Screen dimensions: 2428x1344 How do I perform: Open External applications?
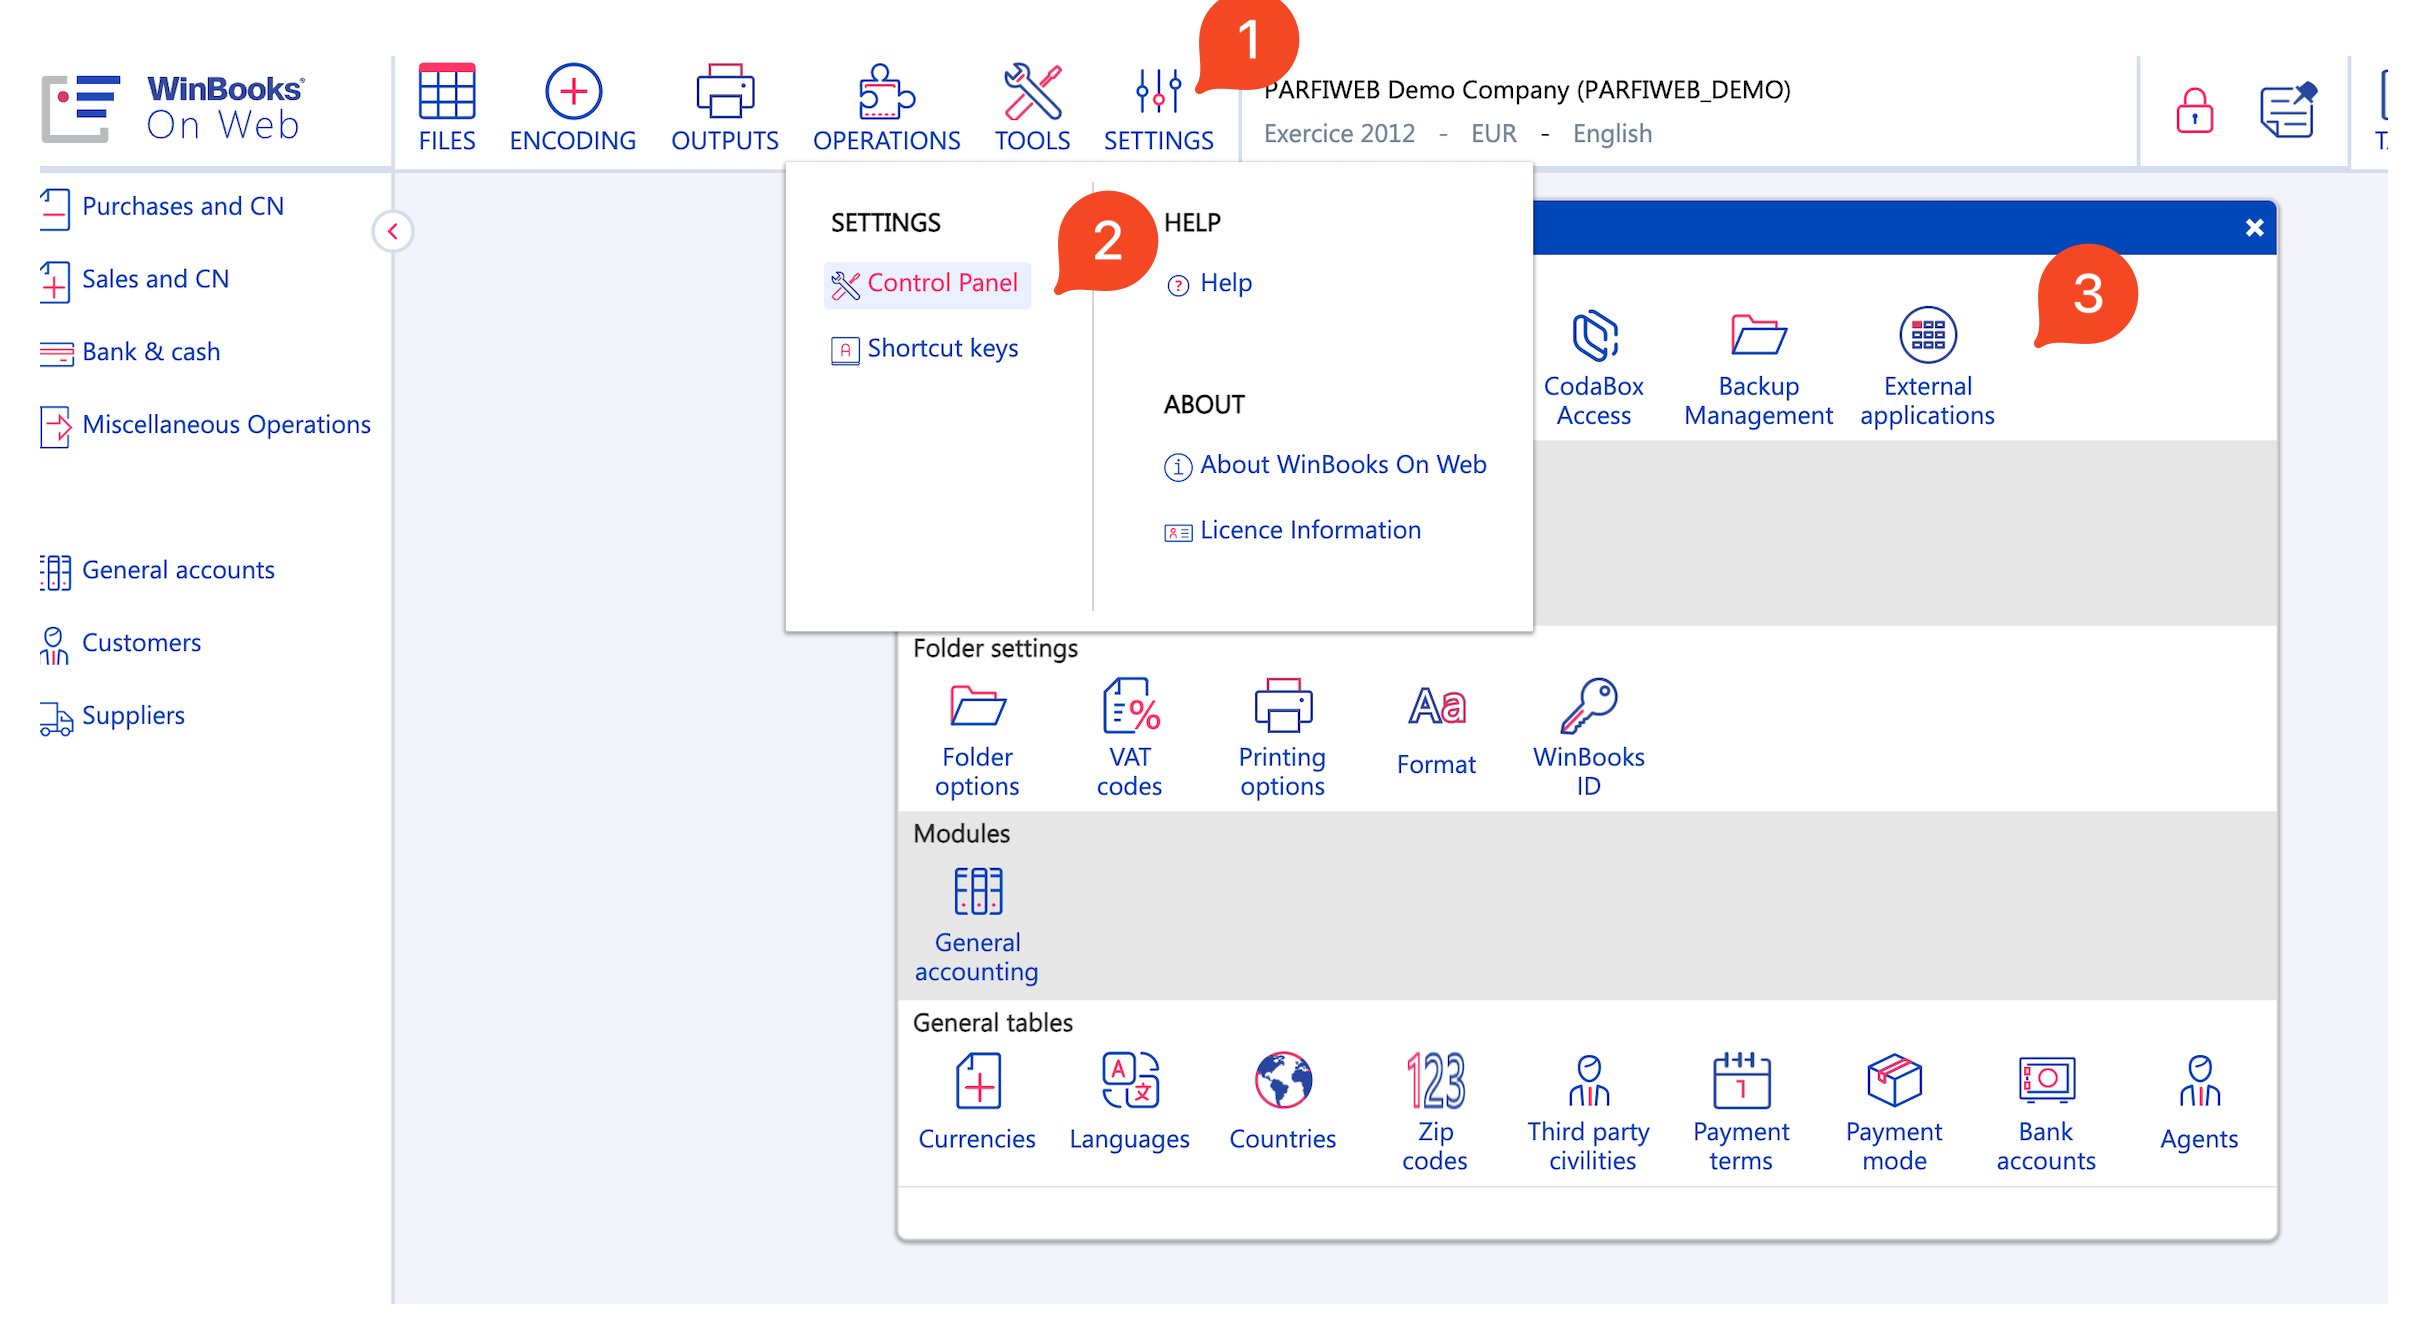coord(1927,368)
